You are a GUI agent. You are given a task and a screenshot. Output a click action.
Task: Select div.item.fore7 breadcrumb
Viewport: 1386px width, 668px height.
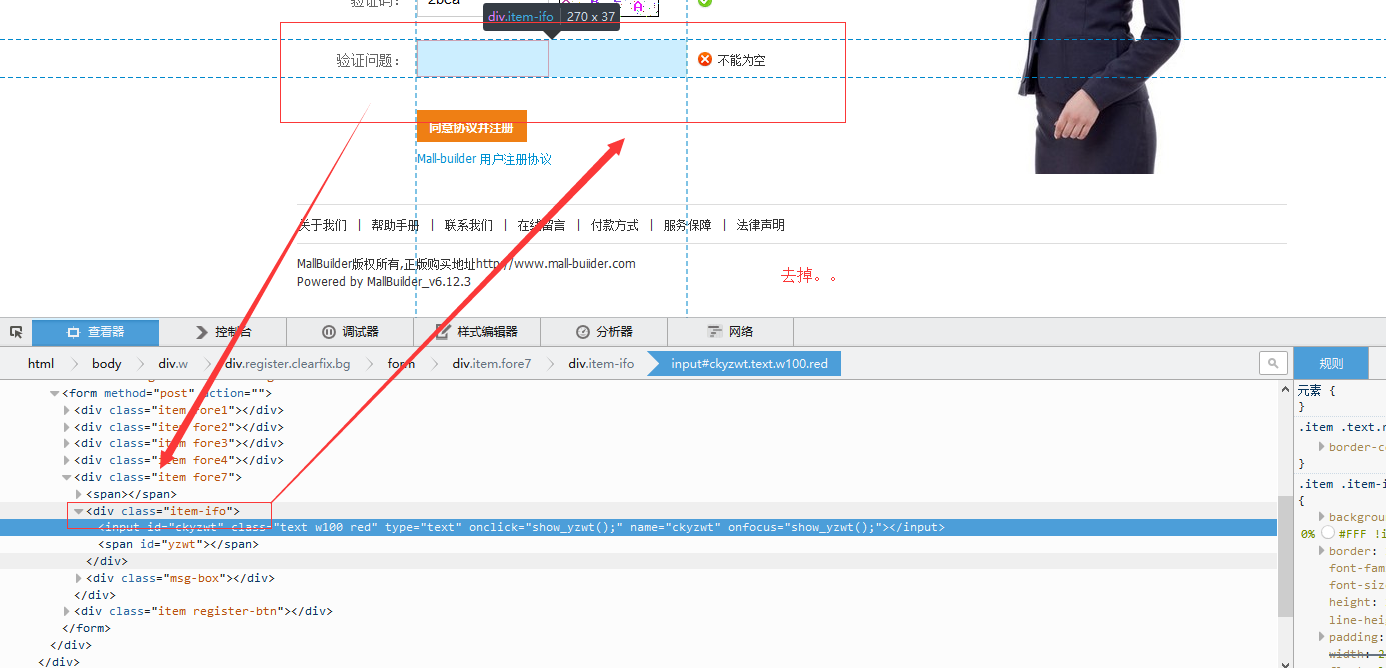pos(492,363)
